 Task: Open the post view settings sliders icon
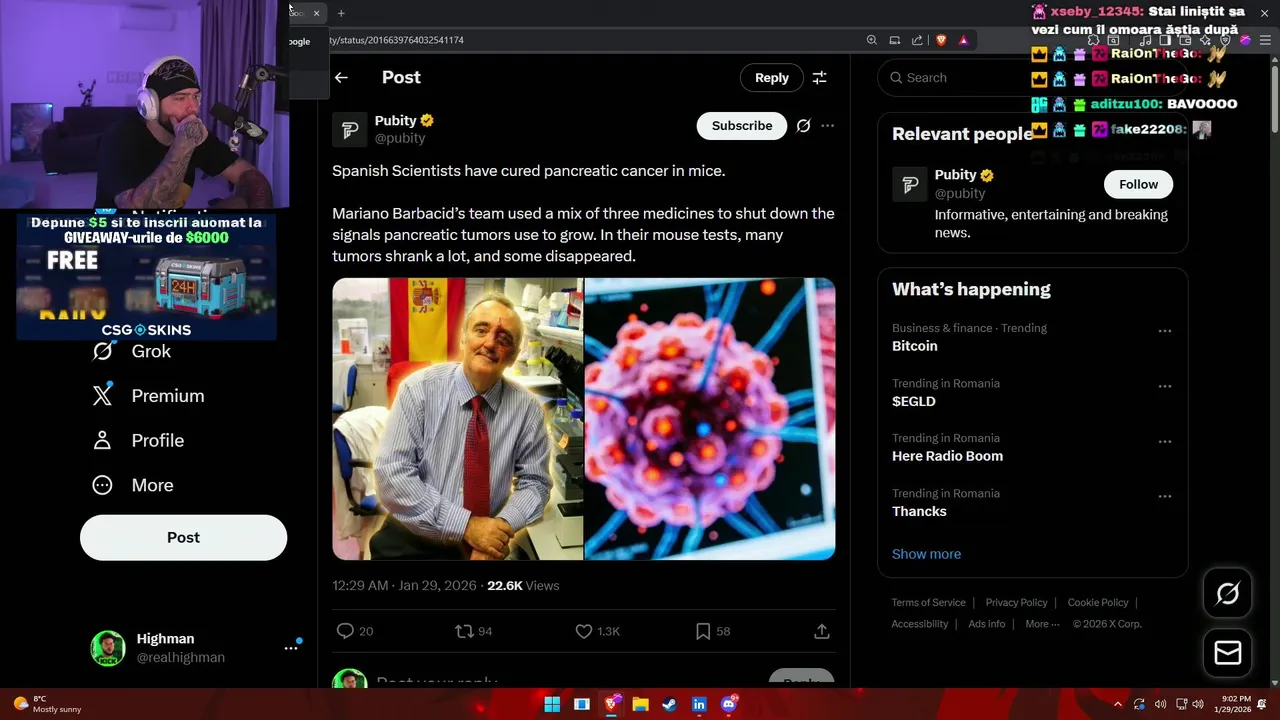(x=819, y=77)
